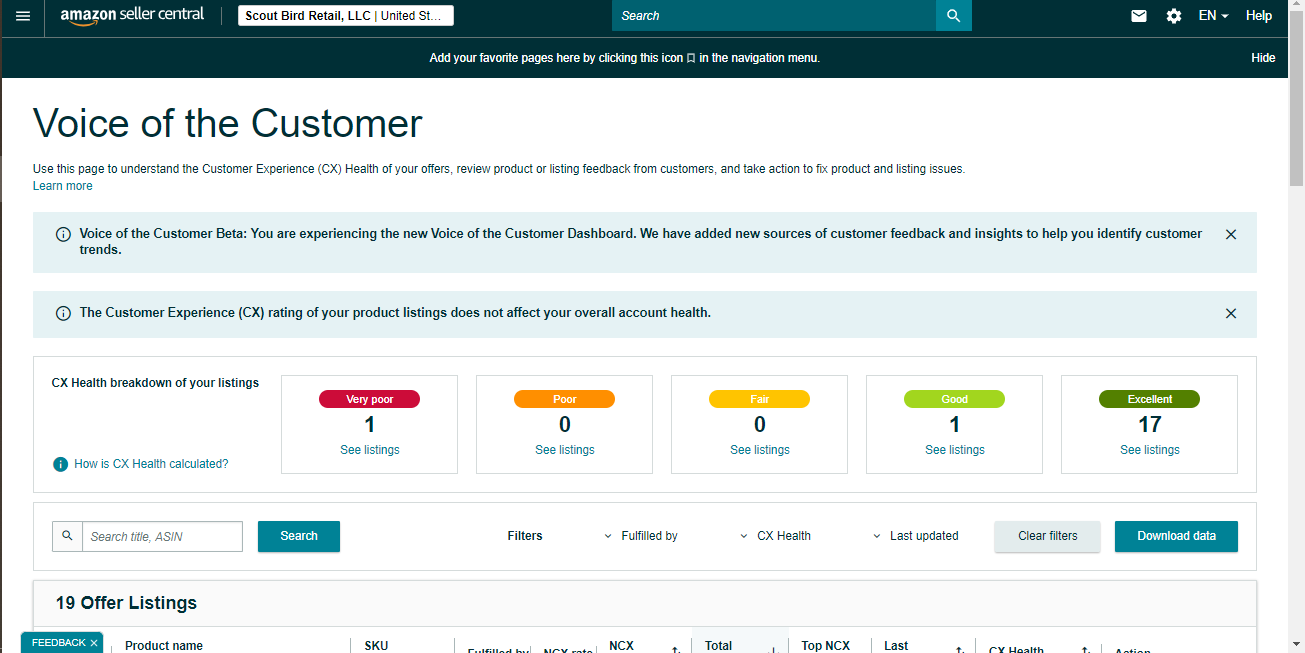Click the Product name column header
The height and width of the screenshot is (653, 1305).
click(164, 646)
